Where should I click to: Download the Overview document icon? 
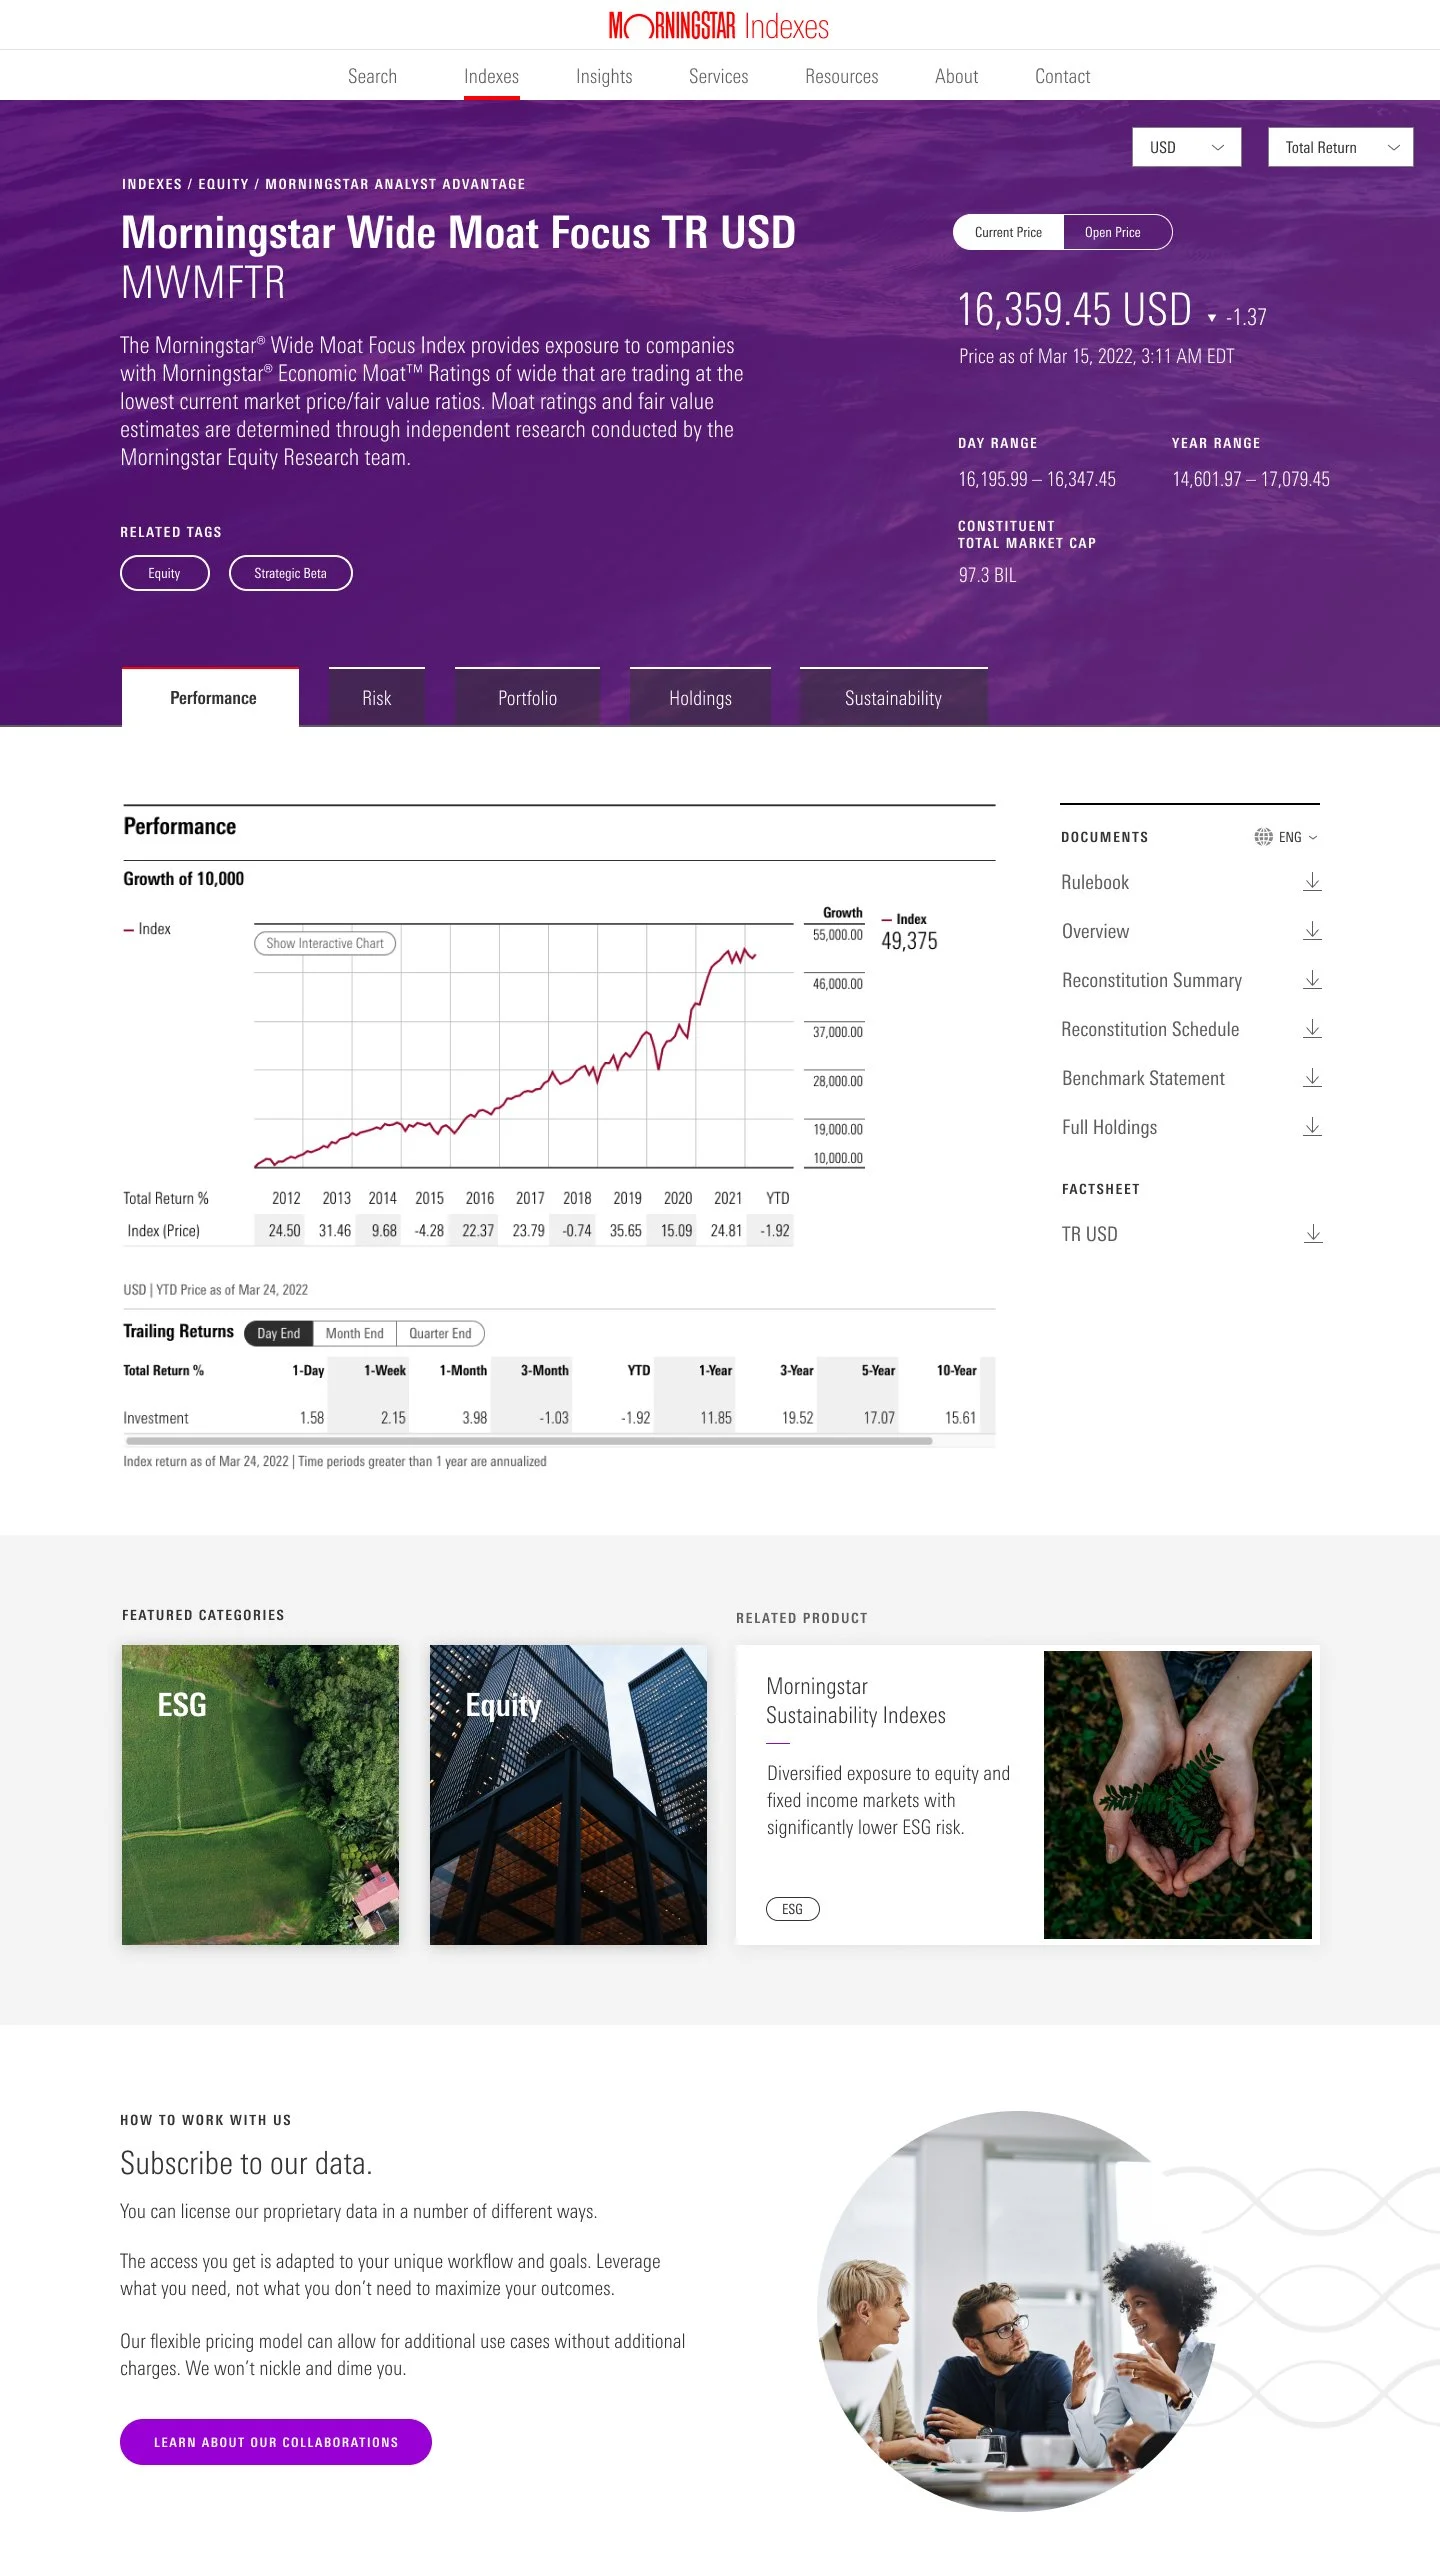coord(1312,931)
